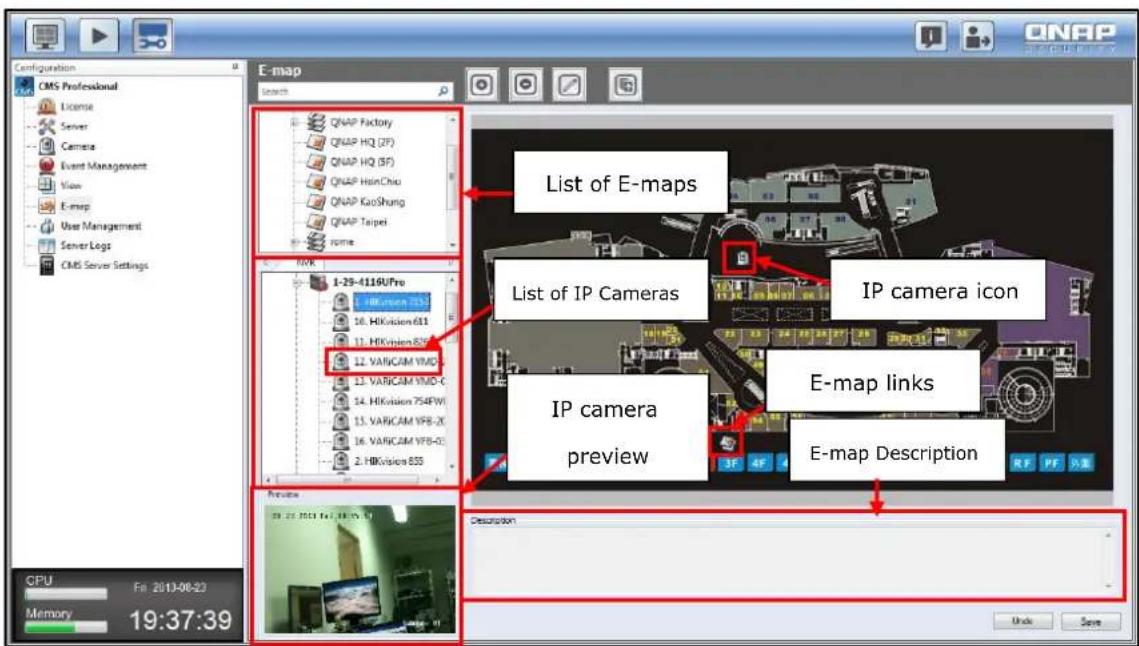Click the logout user icon
This screenshot has height=646, width=1139.
978,36
